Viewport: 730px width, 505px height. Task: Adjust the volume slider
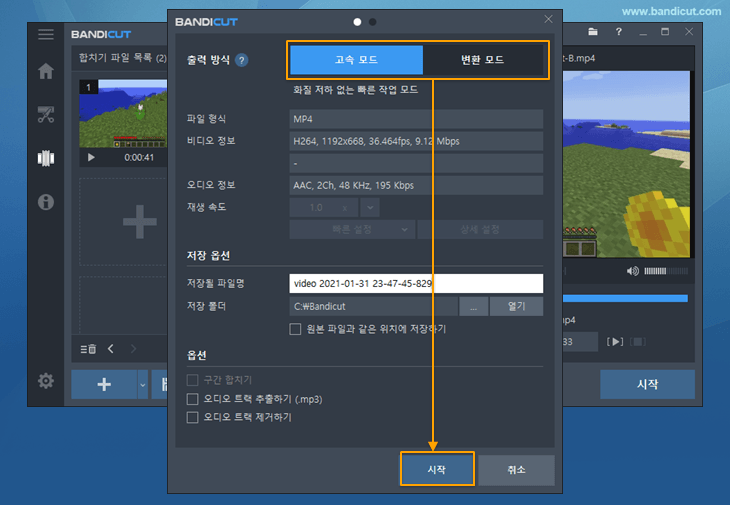(x=666, y=271)
